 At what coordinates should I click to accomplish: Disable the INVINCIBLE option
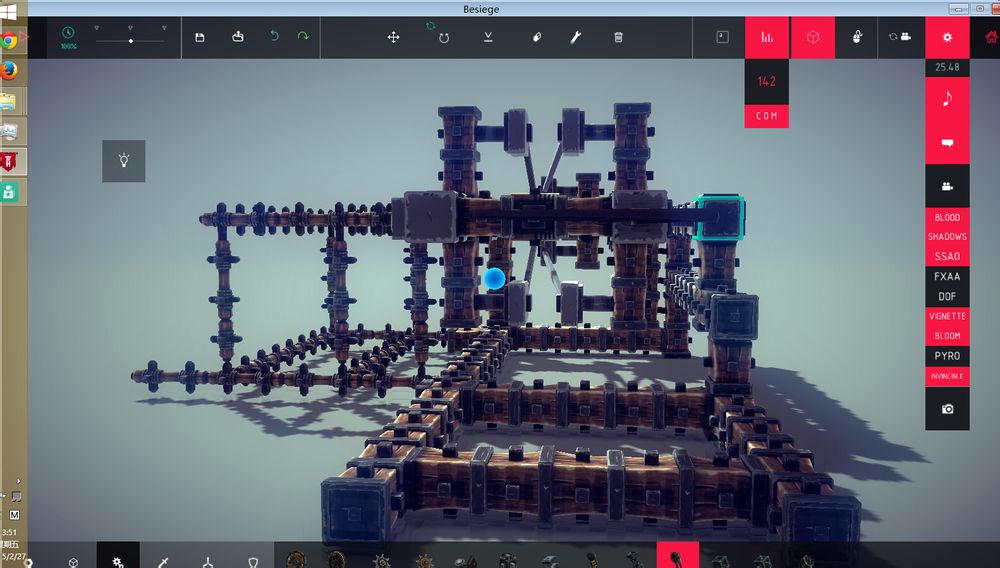pos(947,376)
